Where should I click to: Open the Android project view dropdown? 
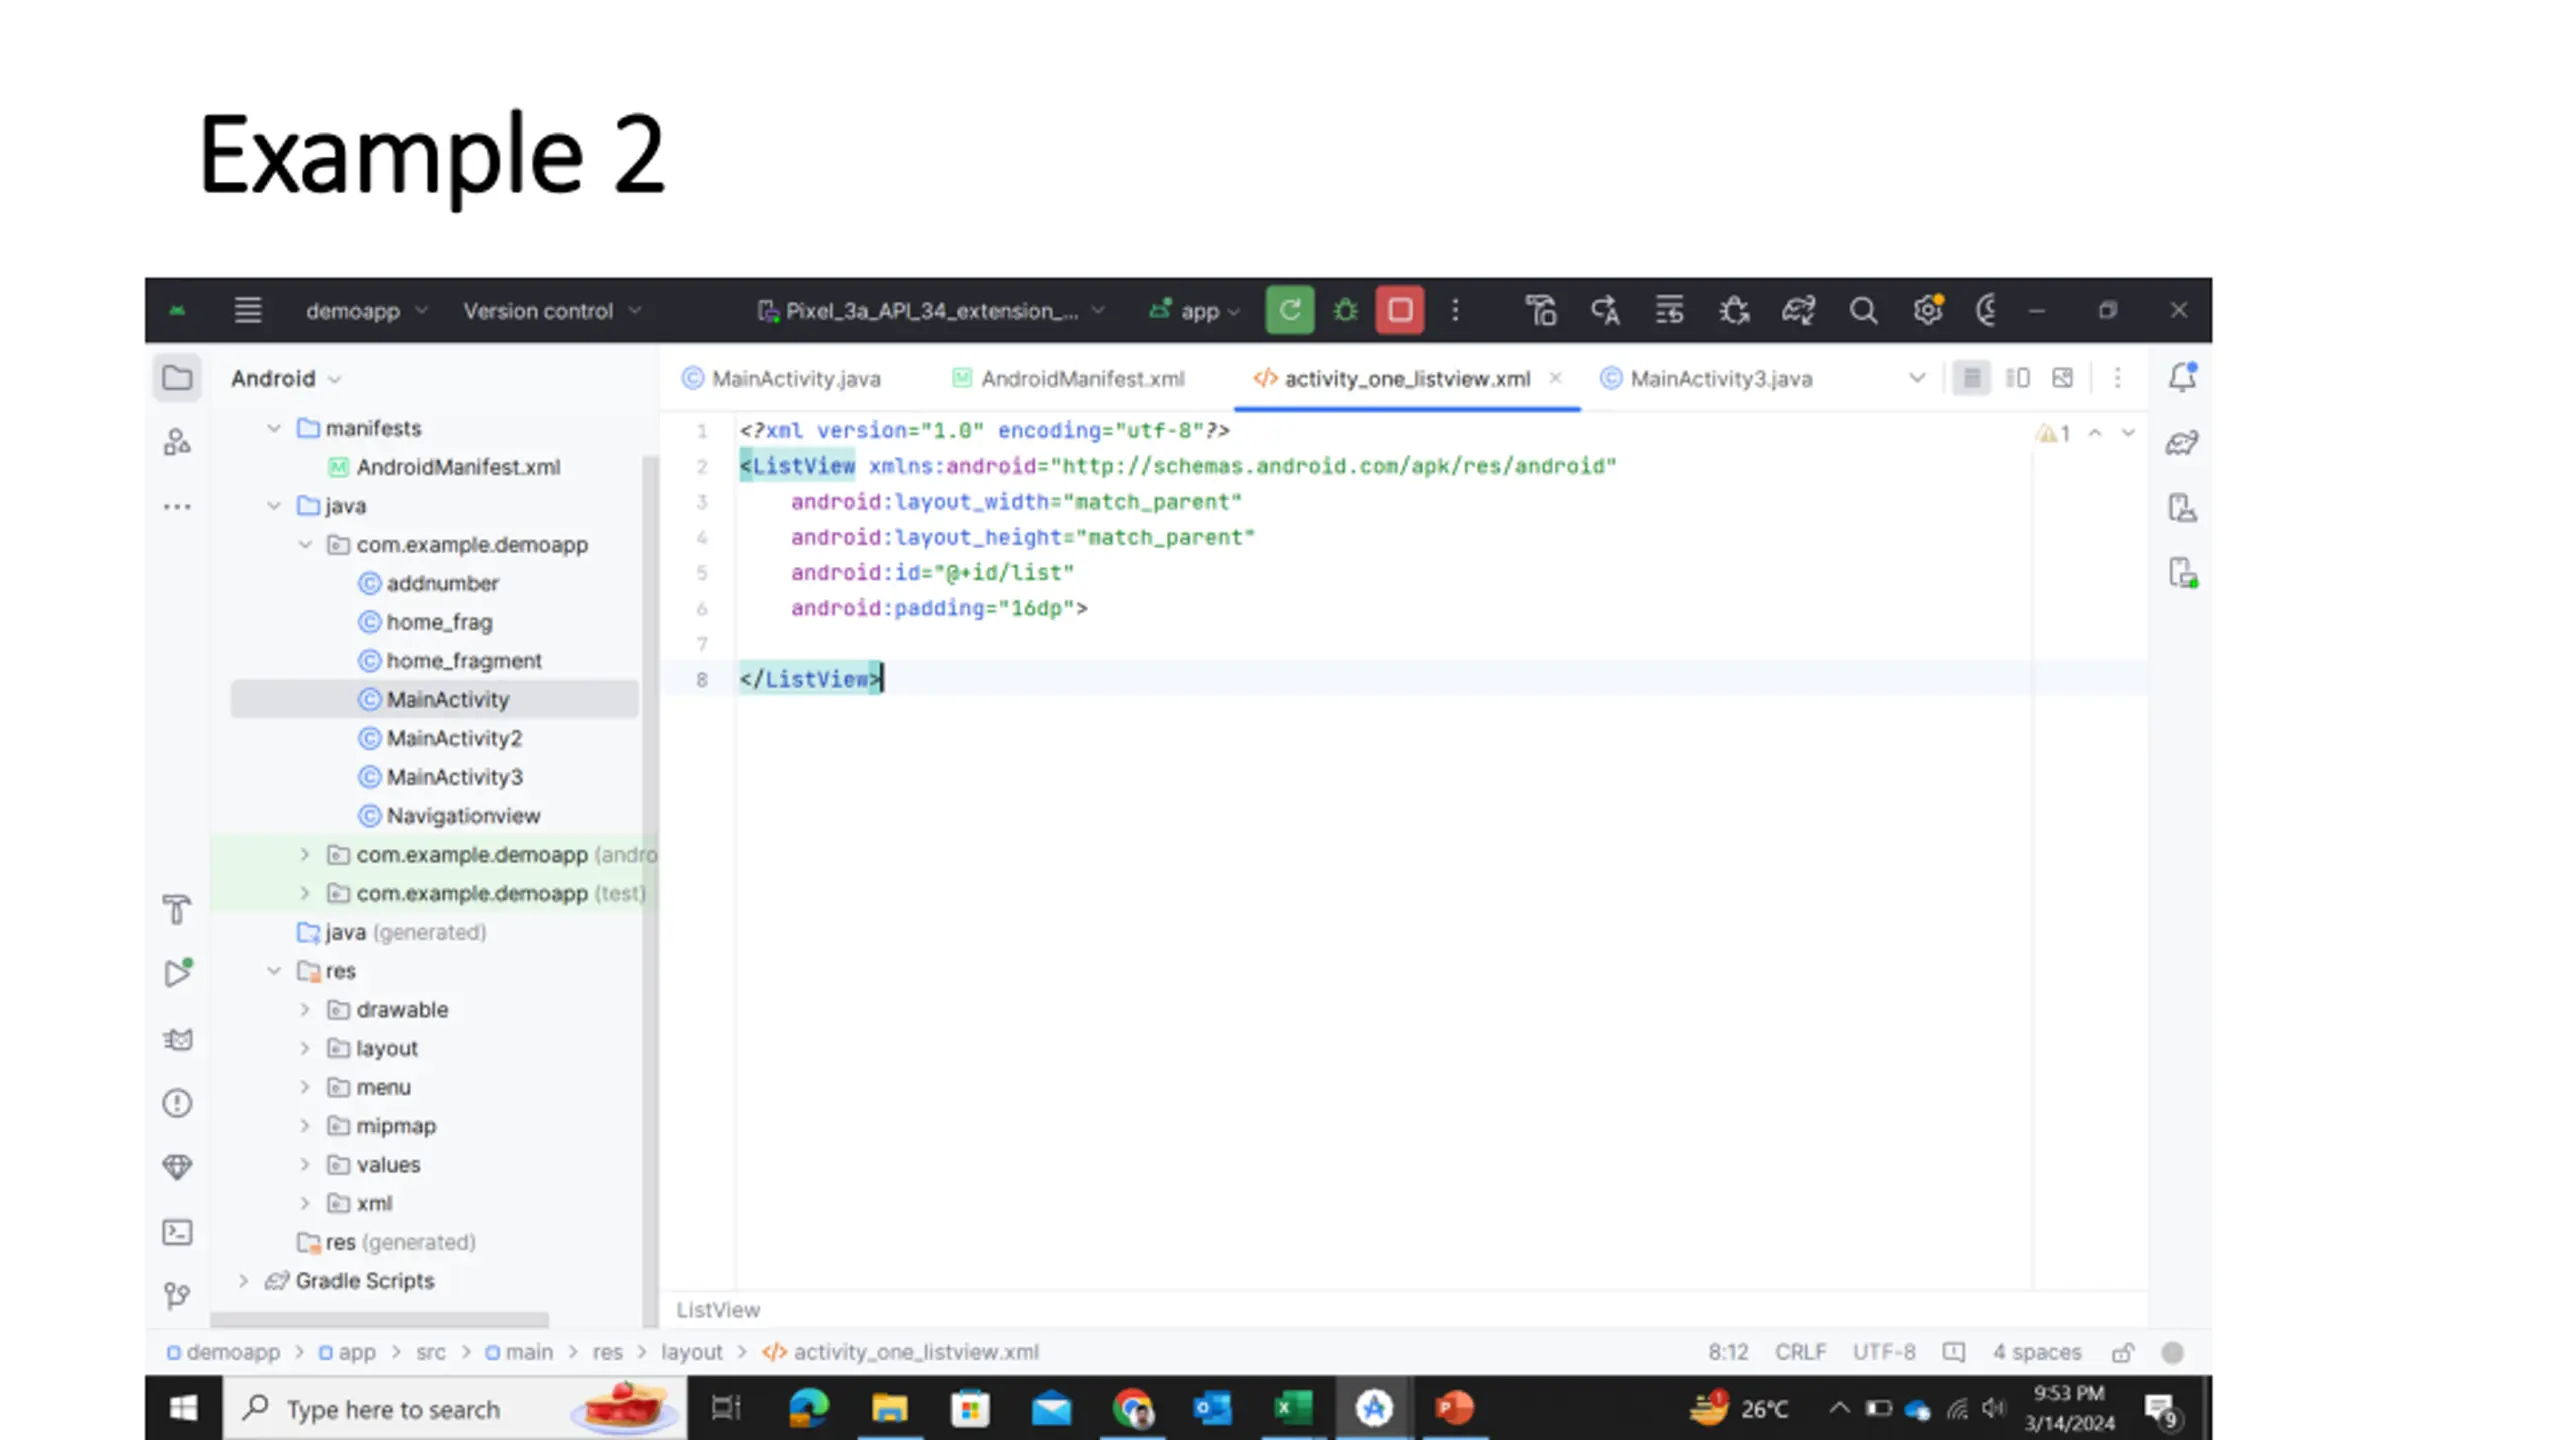pyautogui.click(x=286, y=378)
